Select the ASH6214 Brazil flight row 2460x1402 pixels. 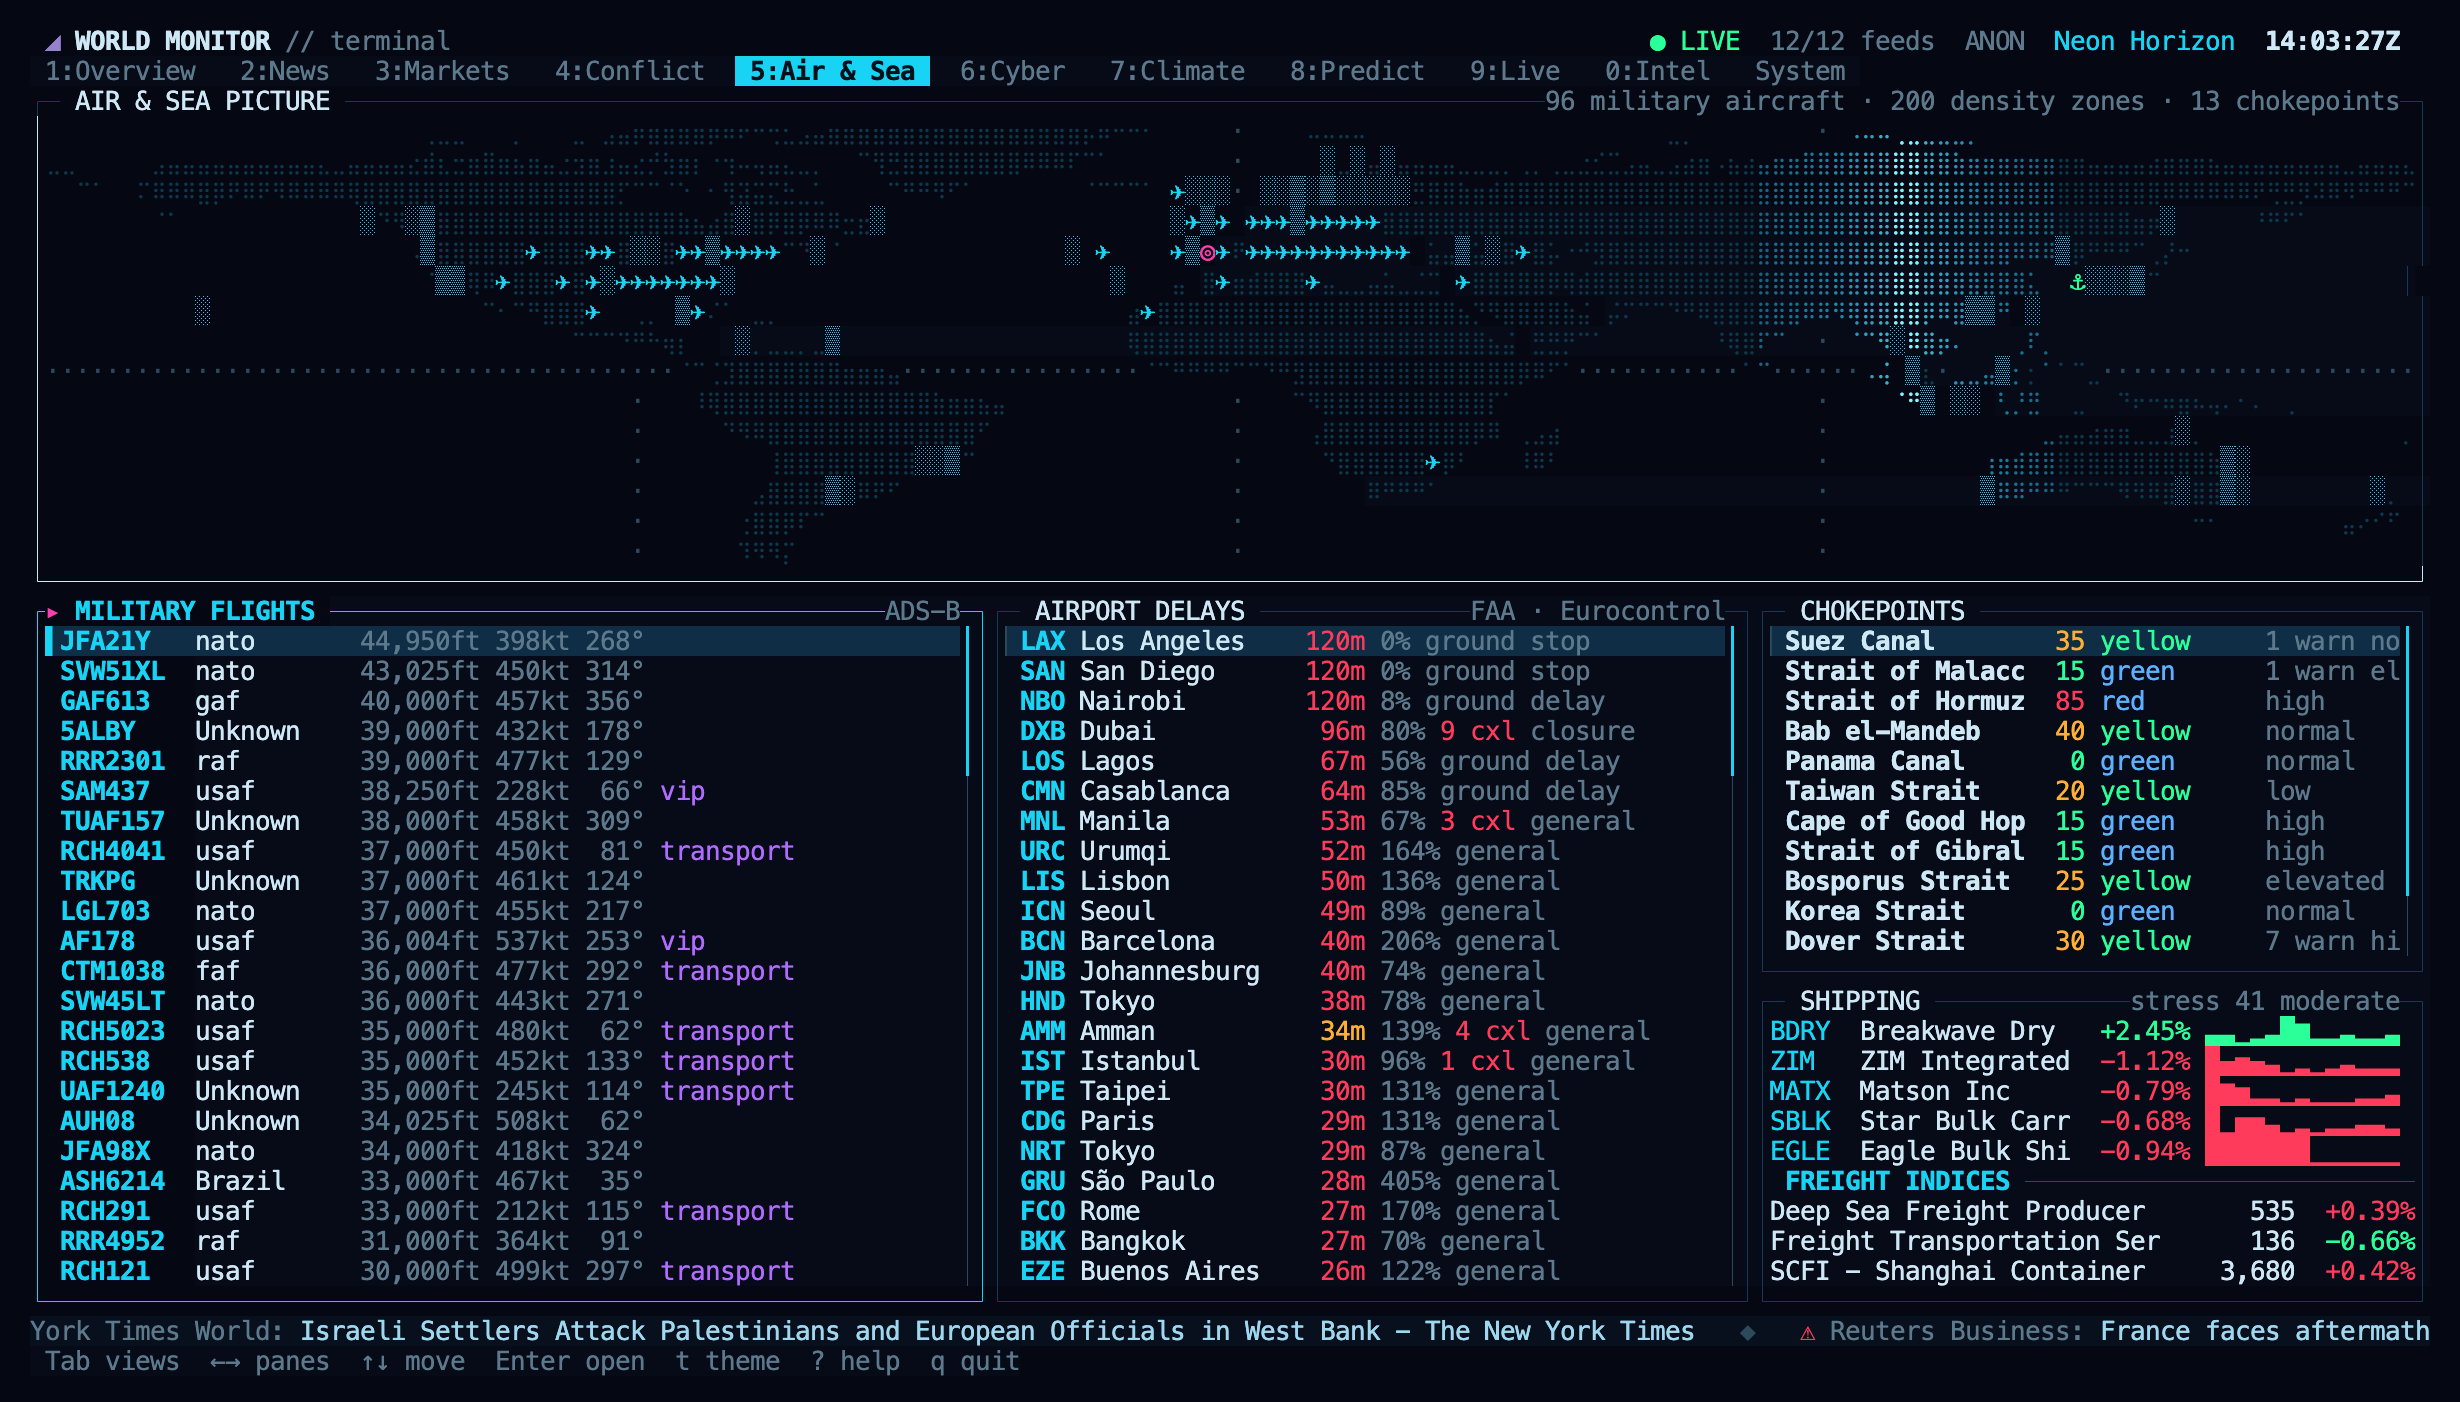[x=502, y=1181]
